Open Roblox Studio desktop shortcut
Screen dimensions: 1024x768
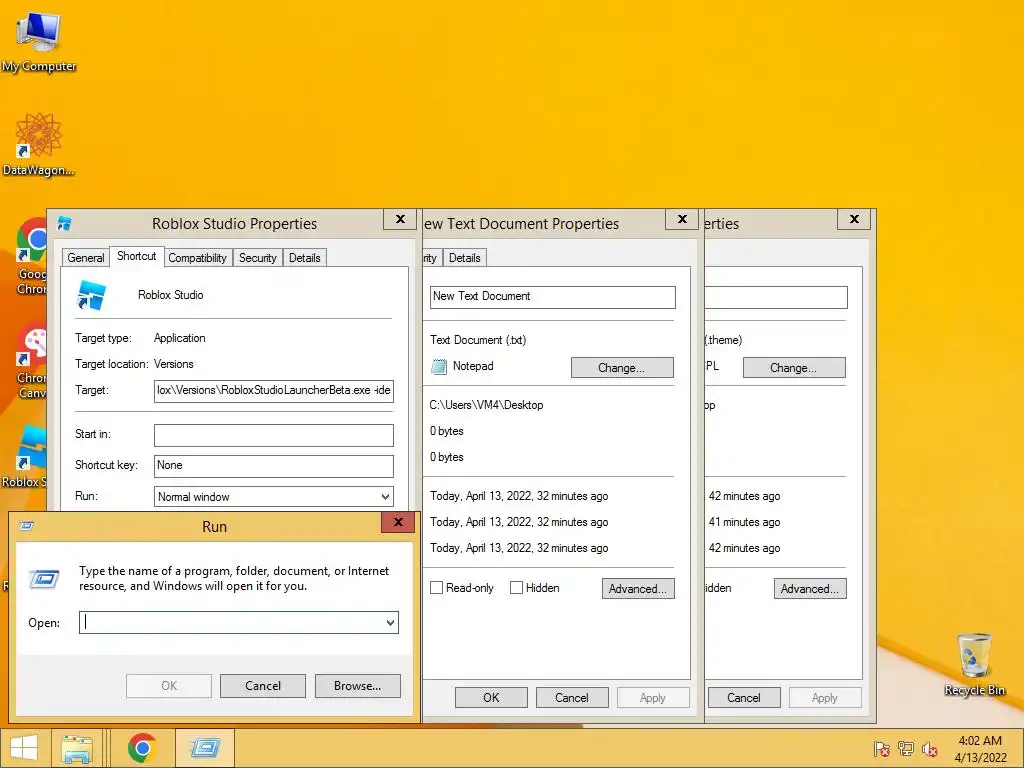(x=25, y=456)
